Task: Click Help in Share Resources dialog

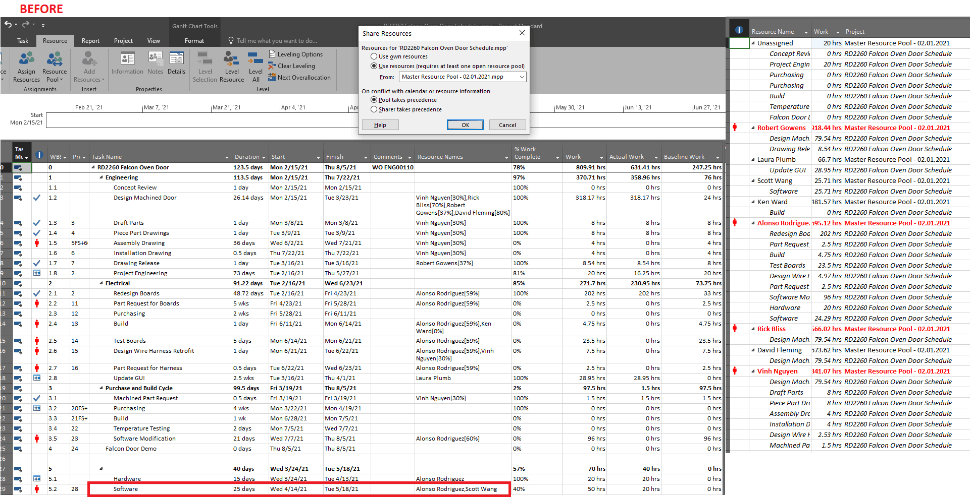Action: coord(379,125)
